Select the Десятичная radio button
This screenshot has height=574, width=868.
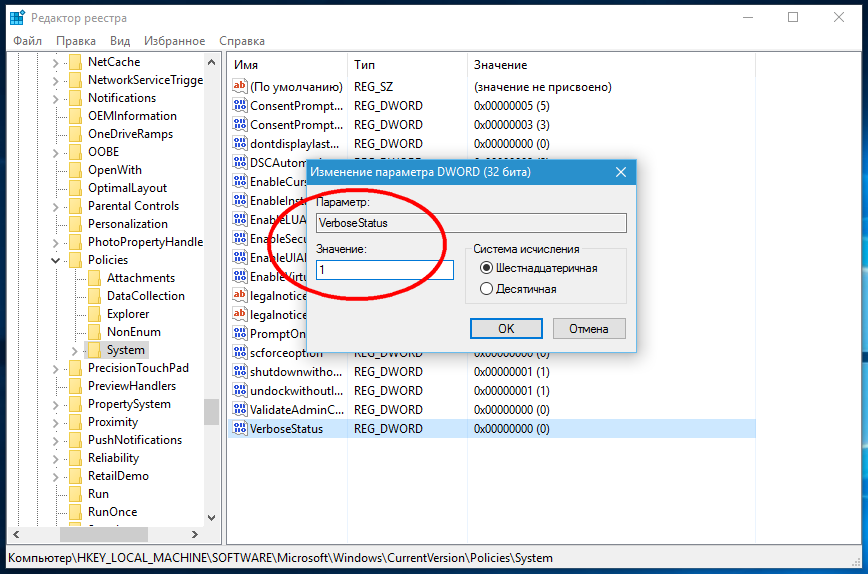point(486,289)
